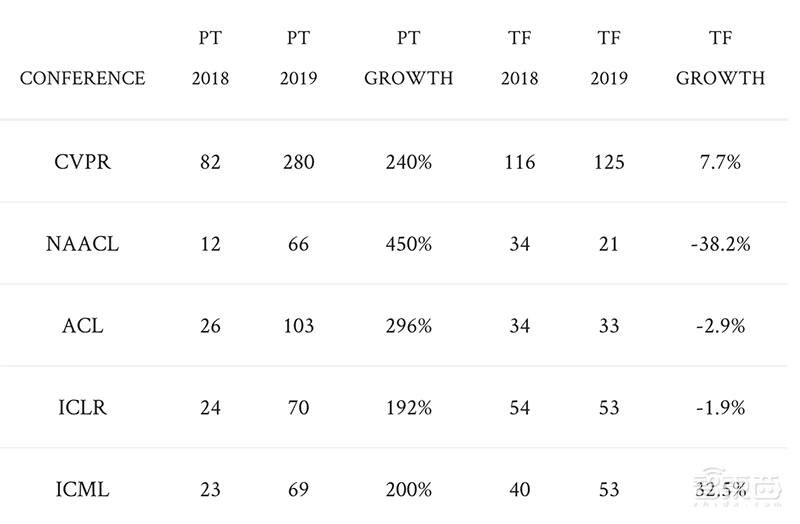800x524 pixels.
Task: Click CVPR's 240% PT growth cell
Action: tap(408, 162)
